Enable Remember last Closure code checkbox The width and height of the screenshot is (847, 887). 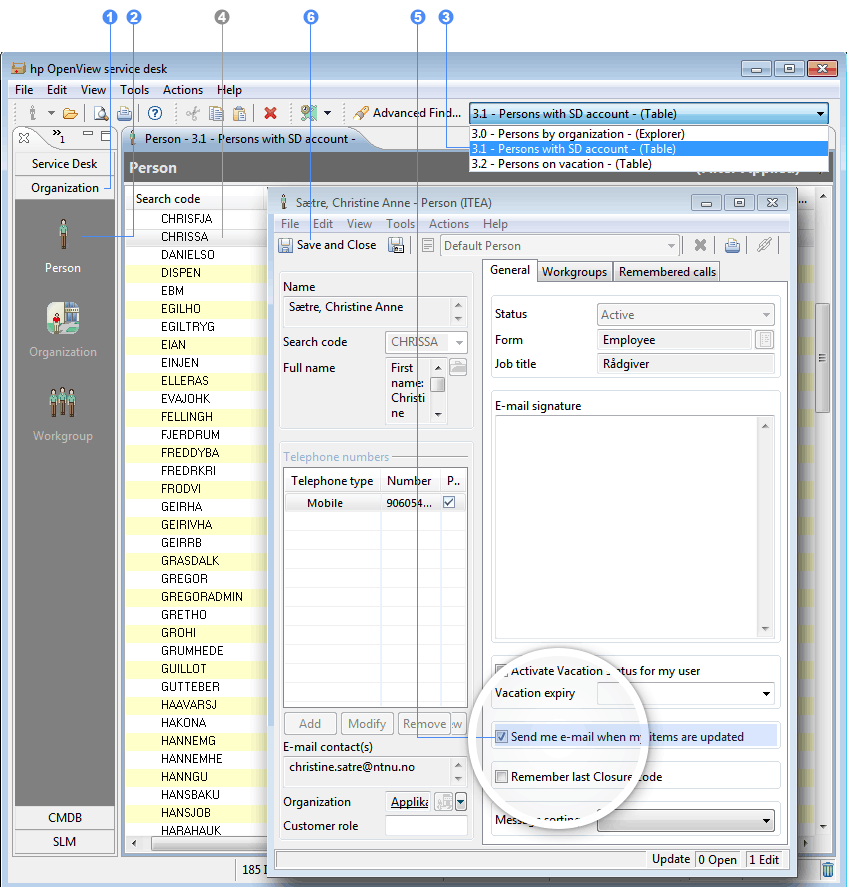(x=502, y=777)
